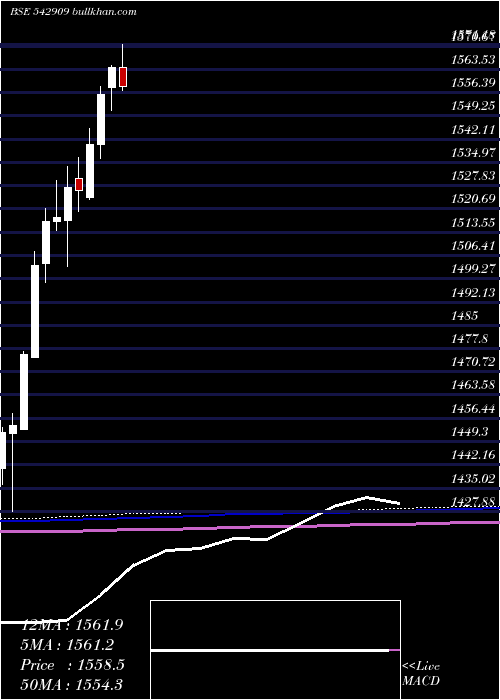Select the 1456.44 price axis label
Screen dimensions: 500x700
point(473,409)
